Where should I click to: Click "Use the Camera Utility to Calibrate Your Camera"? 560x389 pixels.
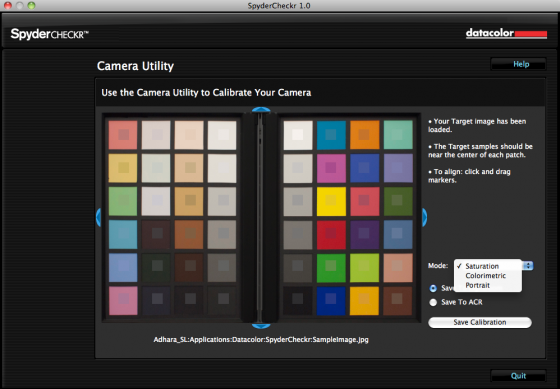coord(206,93)
